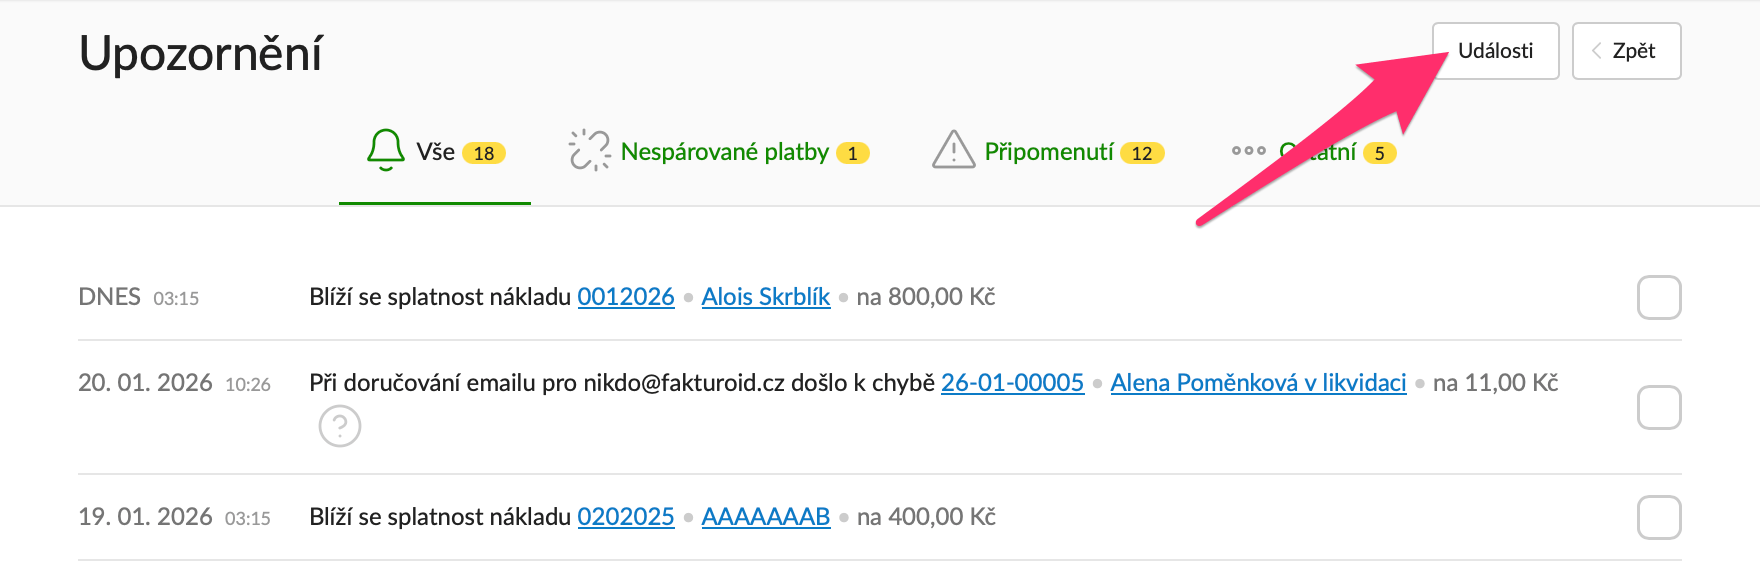The height and width of the screenshot is (568, 1760).
Task: Switch to Připomenutí tab
Action: tap(1048, 152)
